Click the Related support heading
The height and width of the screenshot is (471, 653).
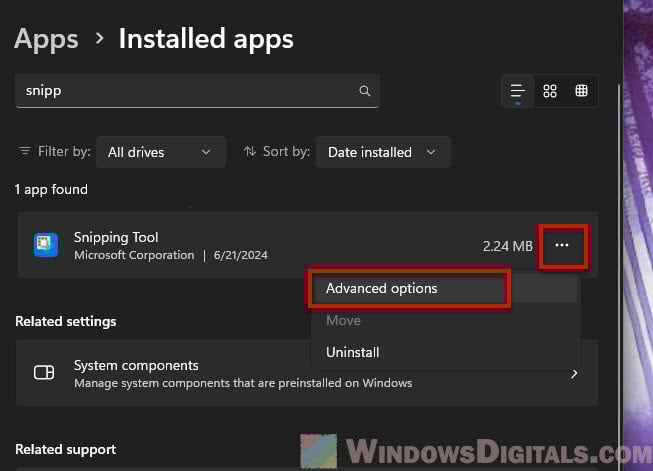66,449
